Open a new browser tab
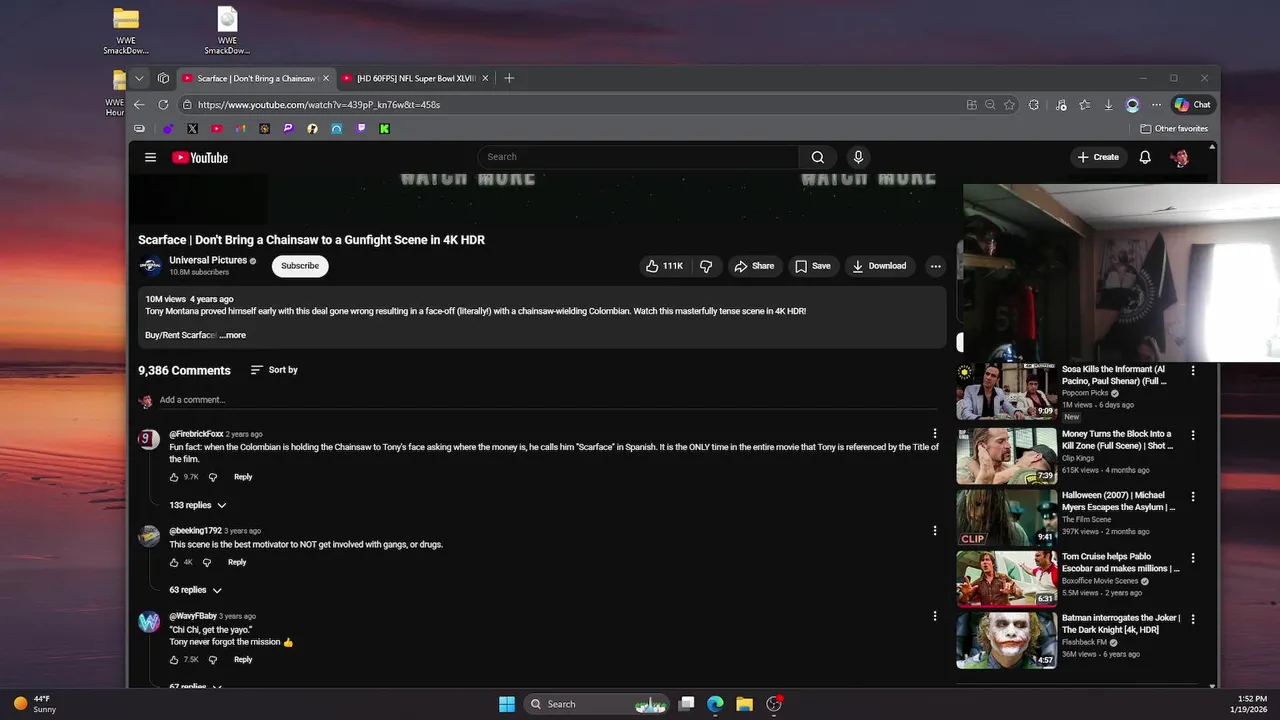This screenshot has height=720, width=1280. click(509, 78)
